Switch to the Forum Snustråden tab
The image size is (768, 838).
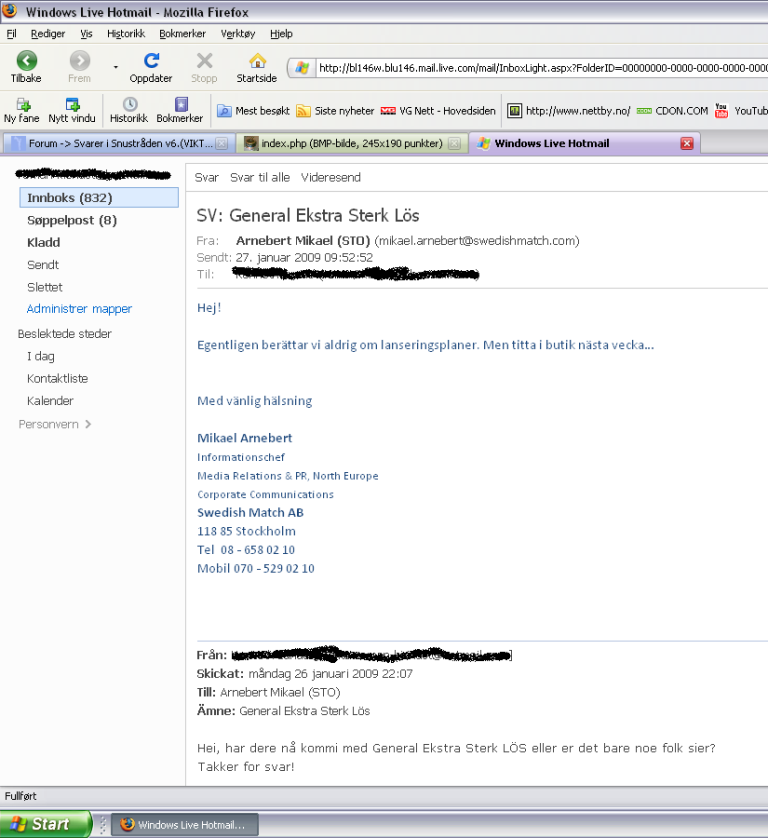click(x=118, y=143)
